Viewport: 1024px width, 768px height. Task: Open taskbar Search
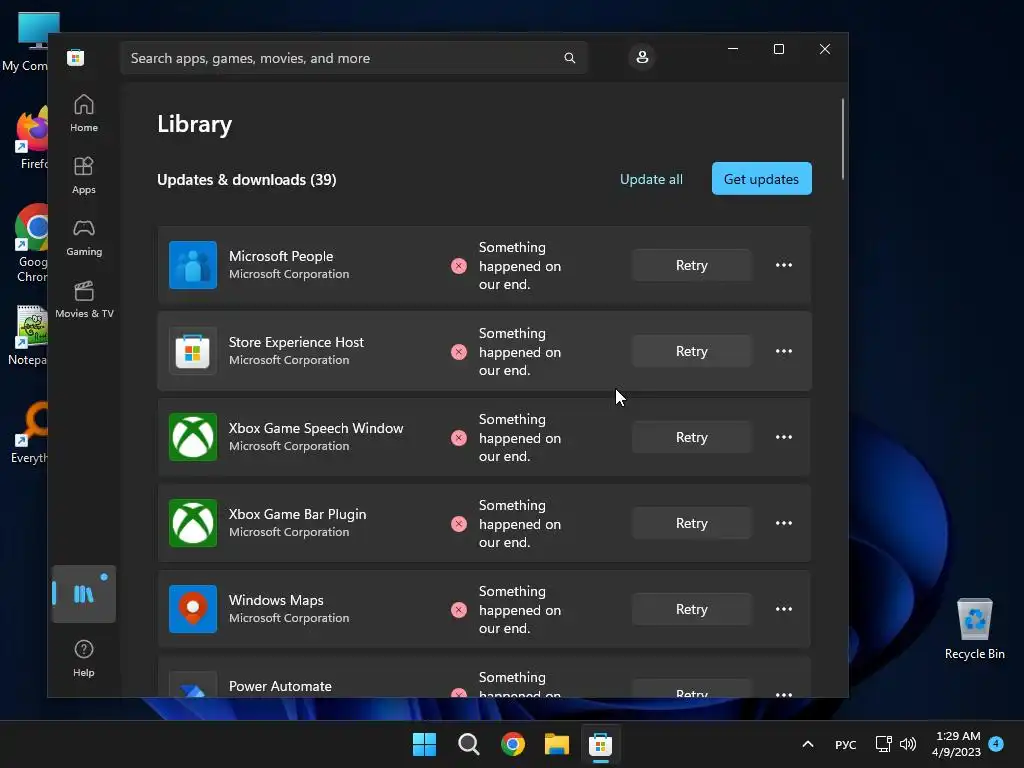click(469, 744)
